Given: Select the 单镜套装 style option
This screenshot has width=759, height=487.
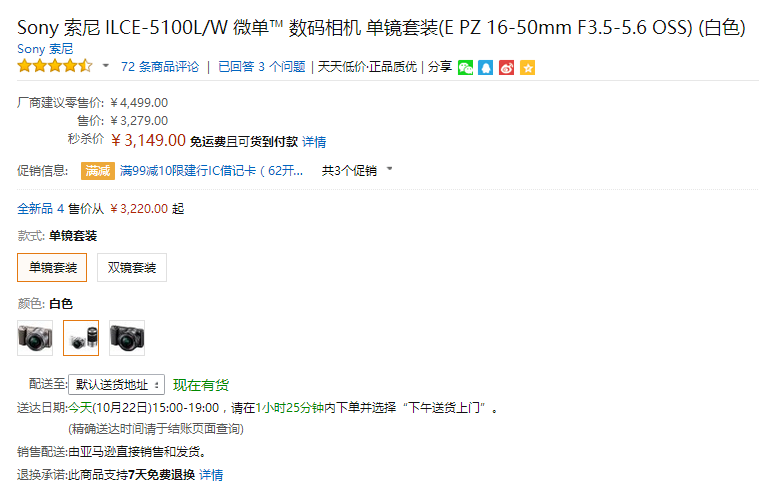Looking at the screenshot, I should (52, 267).
